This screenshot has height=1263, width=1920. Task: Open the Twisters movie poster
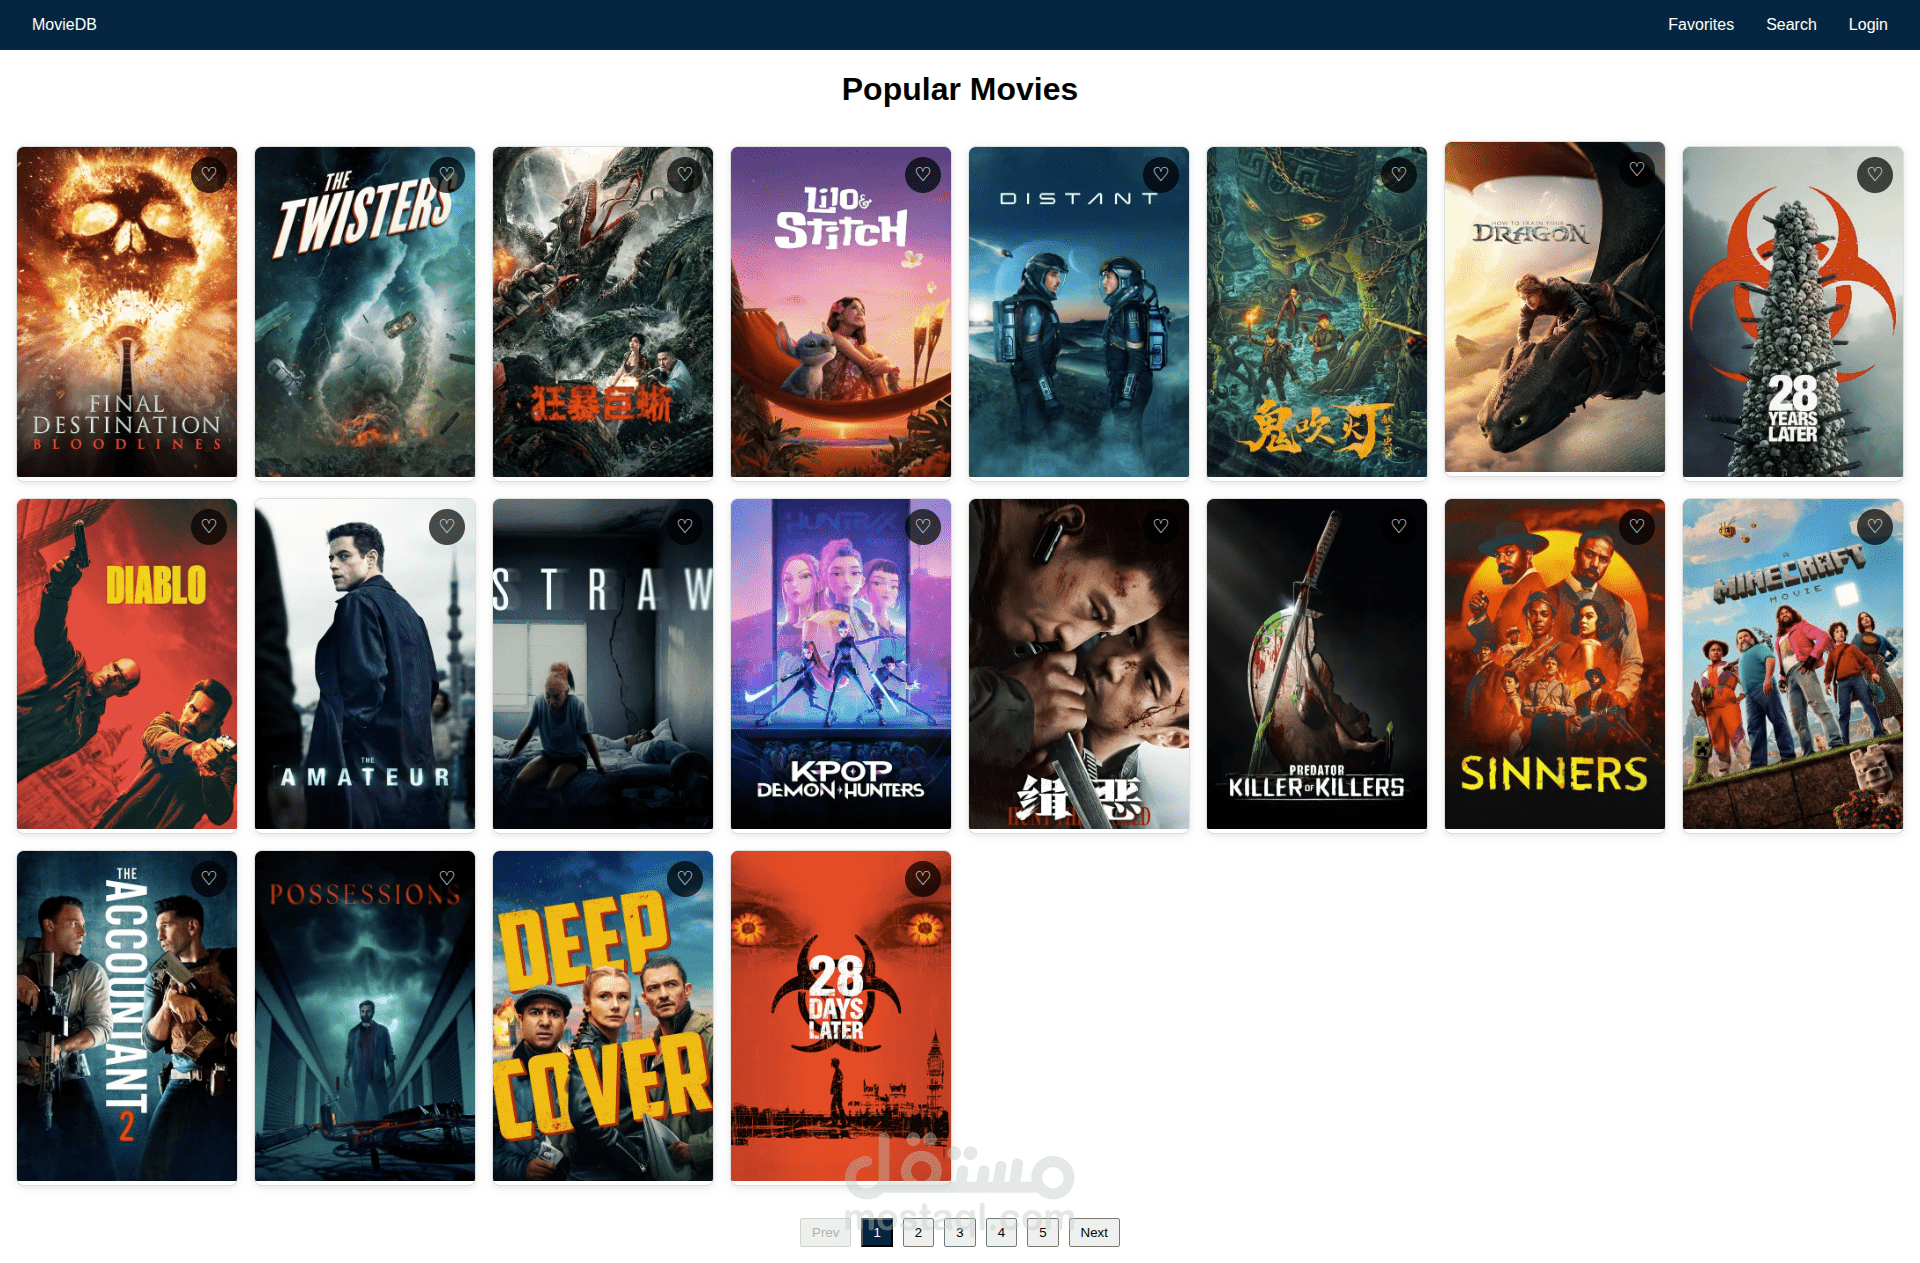[x=365, y=312]
